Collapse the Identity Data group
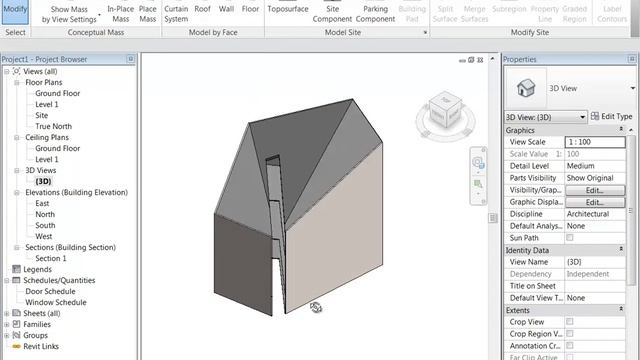The width and height of the screenshot is (640, 360). [x=621, y=249]
